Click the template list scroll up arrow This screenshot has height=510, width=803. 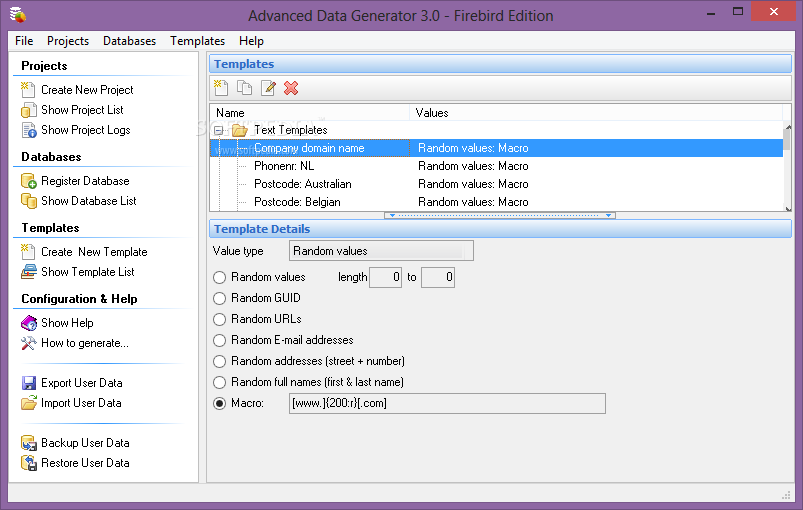point(788,126)
